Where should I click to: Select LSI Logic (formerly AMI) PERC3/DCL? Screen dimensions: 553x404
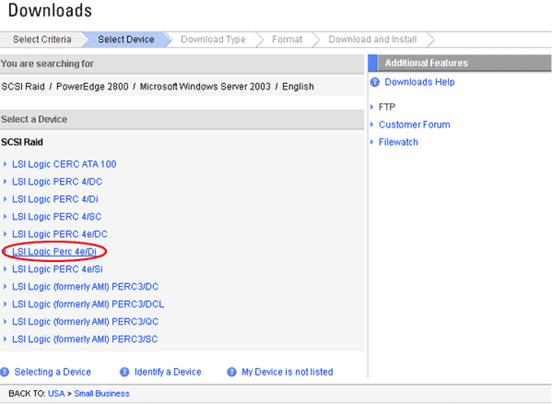88,304
